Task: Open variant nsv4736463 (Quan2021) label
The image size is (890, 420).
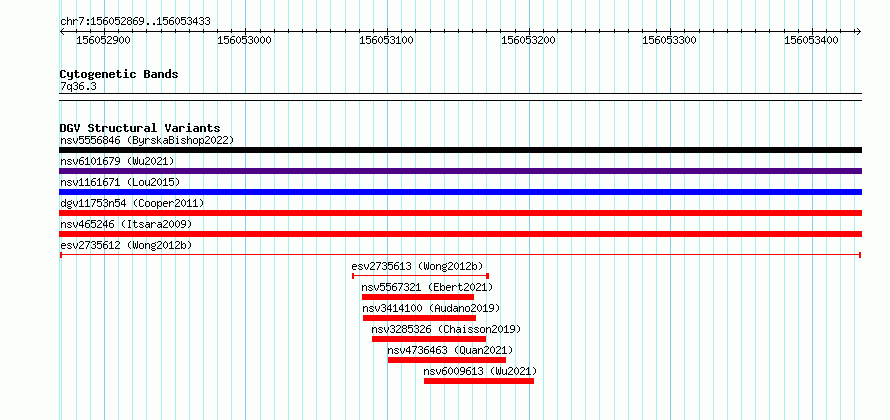Action: click(450, 350)
